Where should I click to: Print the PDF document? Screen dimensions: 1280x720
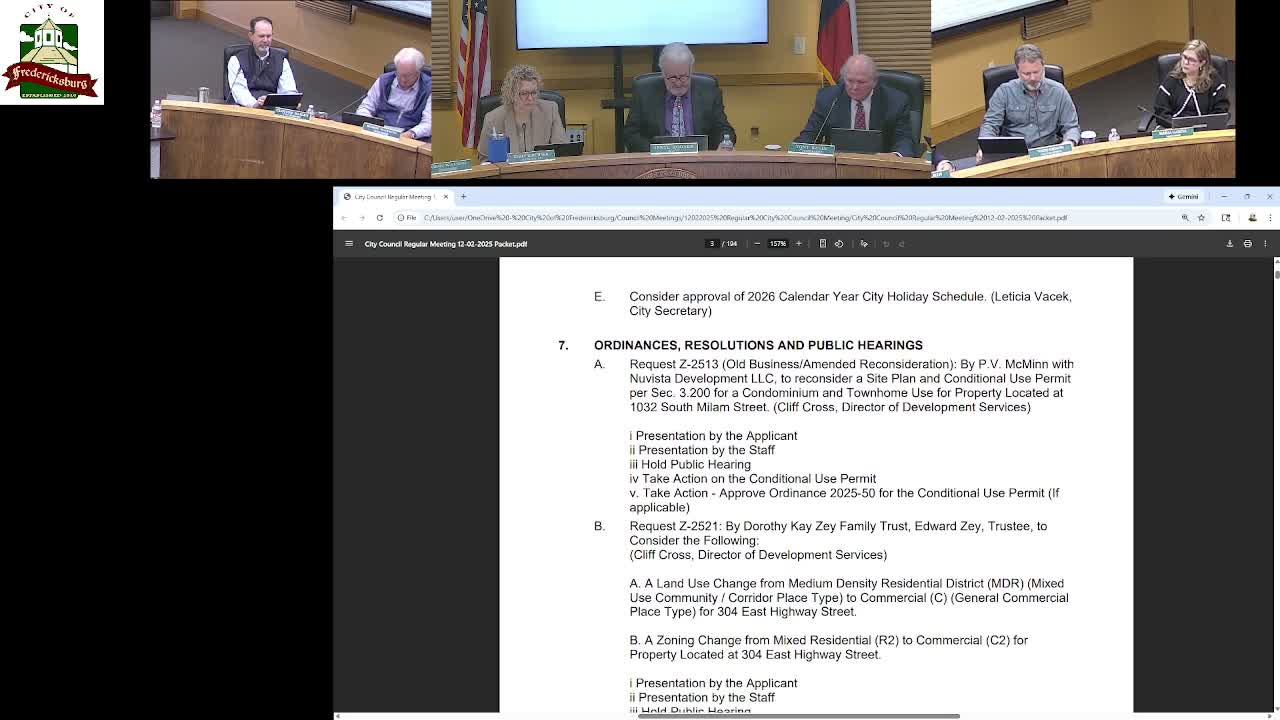[x=1247, y=244]
